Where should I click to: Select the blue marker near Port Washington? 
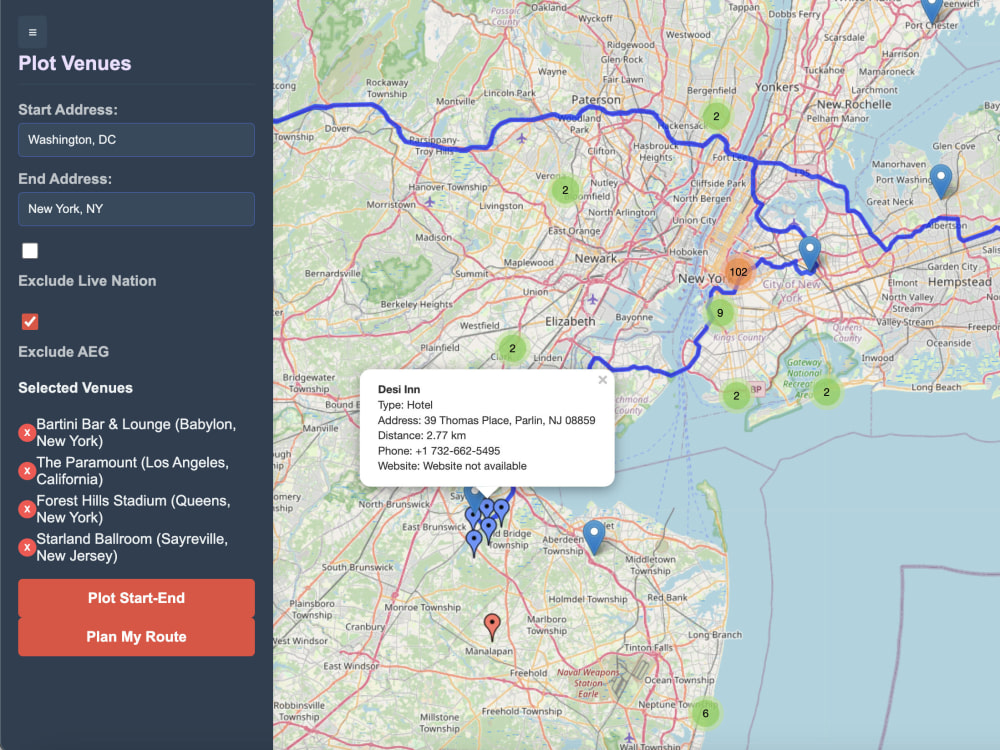pos(941,180)
